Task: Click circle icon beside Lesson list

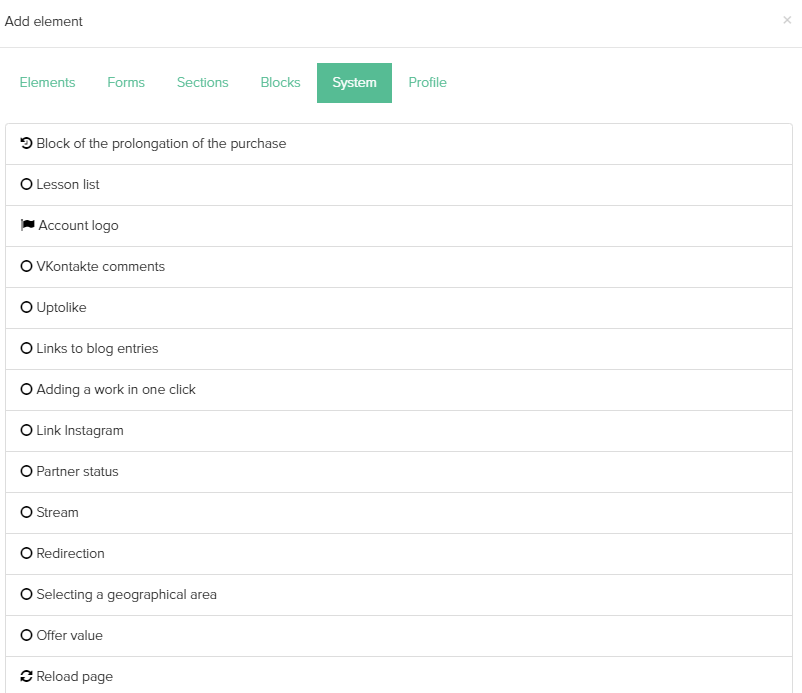Action: pos(26,184)
